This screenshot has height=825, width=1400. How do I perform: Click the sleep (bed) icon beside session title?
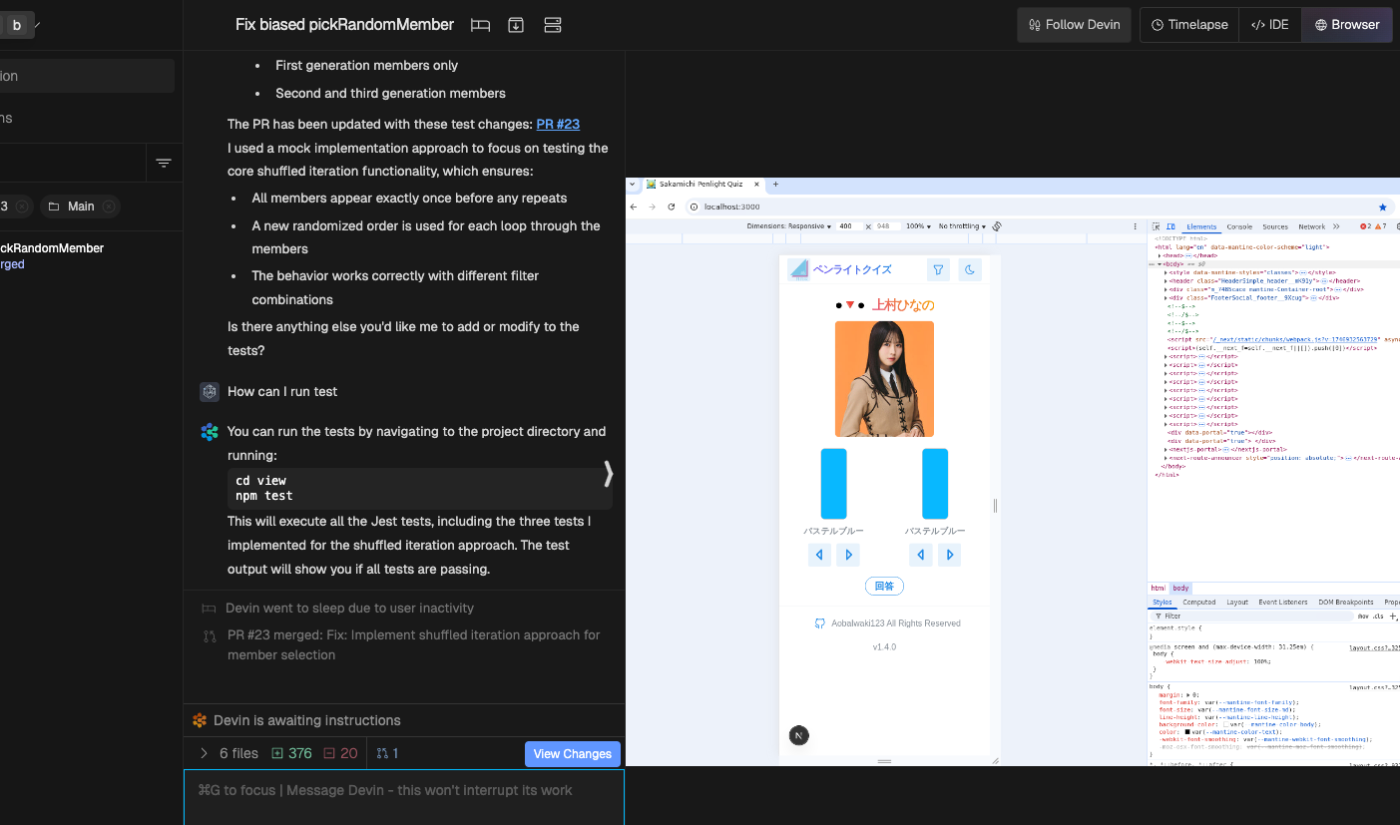(480, 25)
